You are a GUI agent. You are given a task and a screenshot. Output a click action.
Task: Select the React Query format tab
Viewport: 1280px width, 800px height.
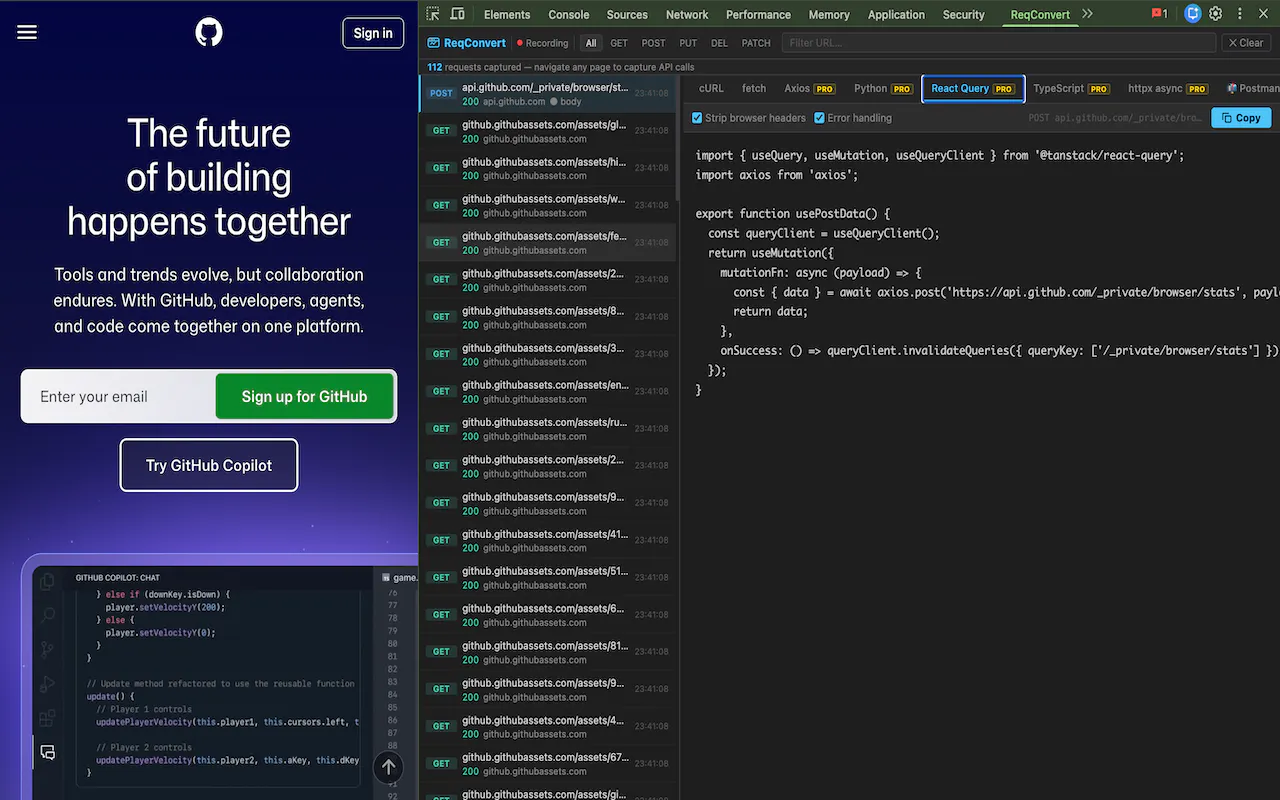tap(973, 88)
